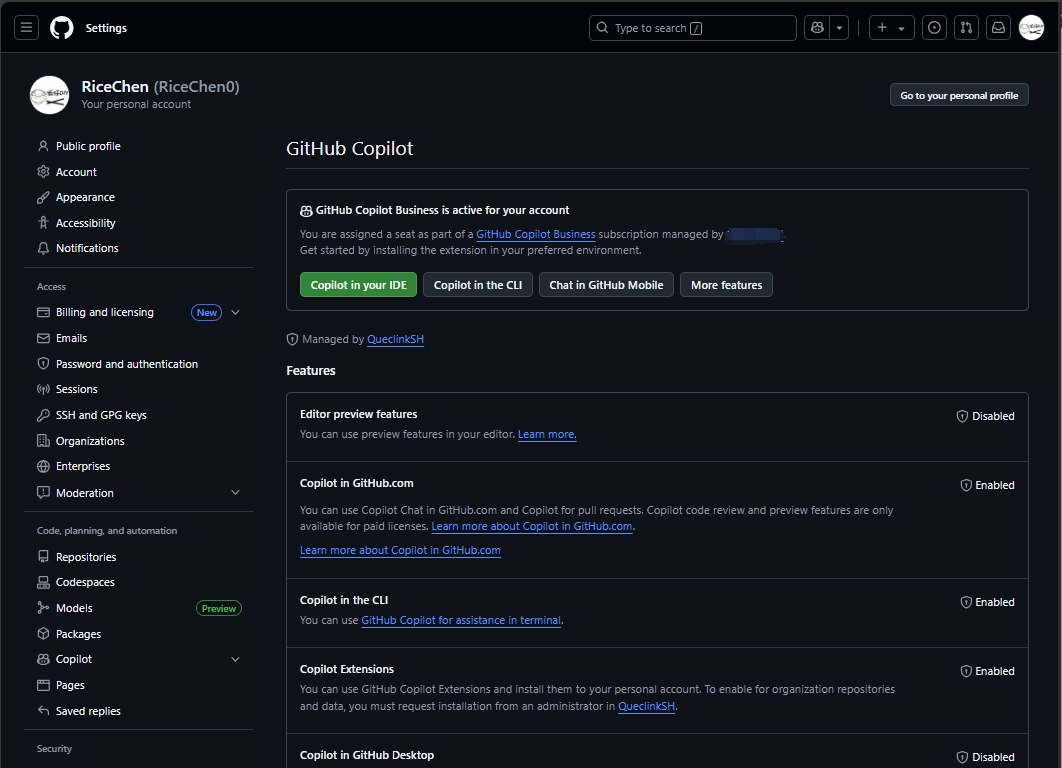The height and width of the screenshot is (768, 1062).
Task: Click Chat in GitHub Mobile button
Action: click(606, 285)
